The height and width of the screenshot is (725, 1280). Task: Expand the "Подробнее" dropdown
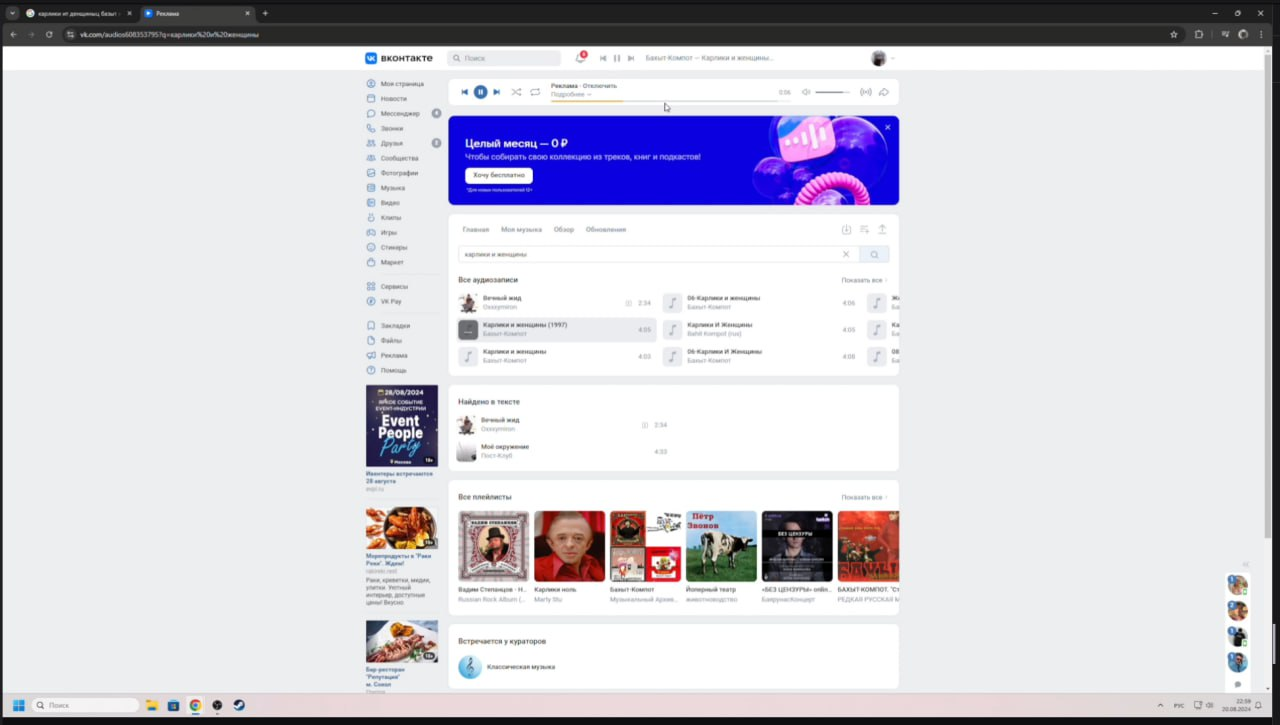(x=571, y=94)
